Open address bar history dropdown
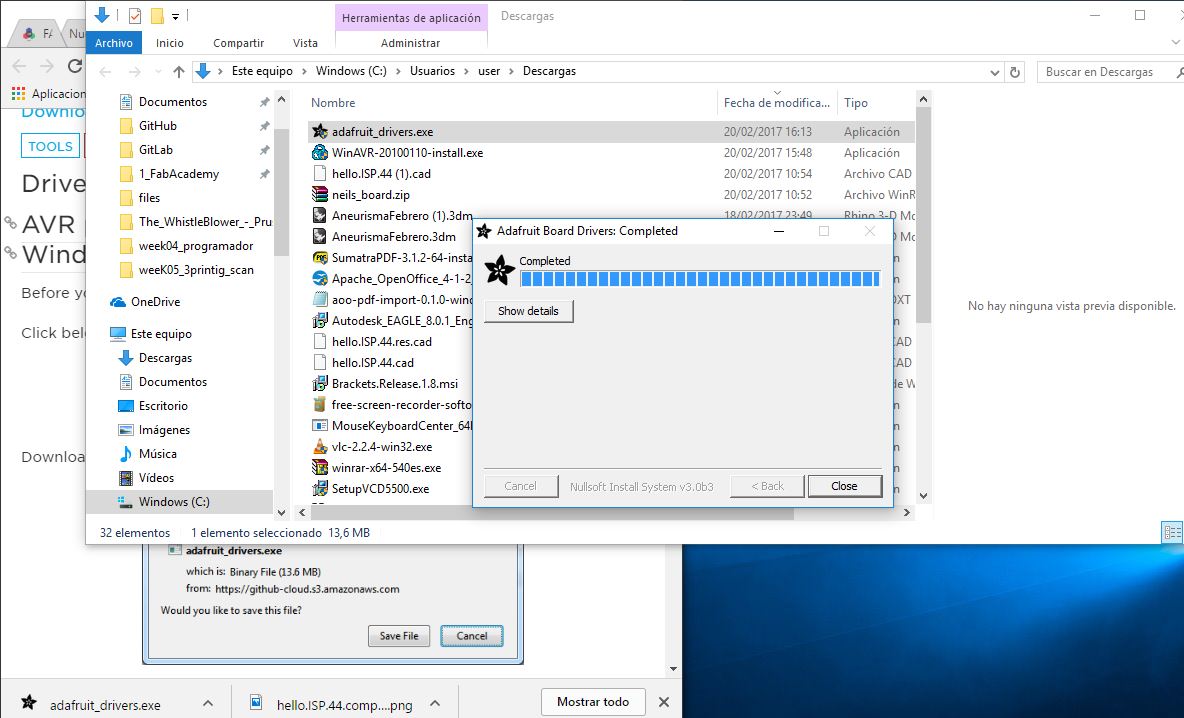 (994, 72)
